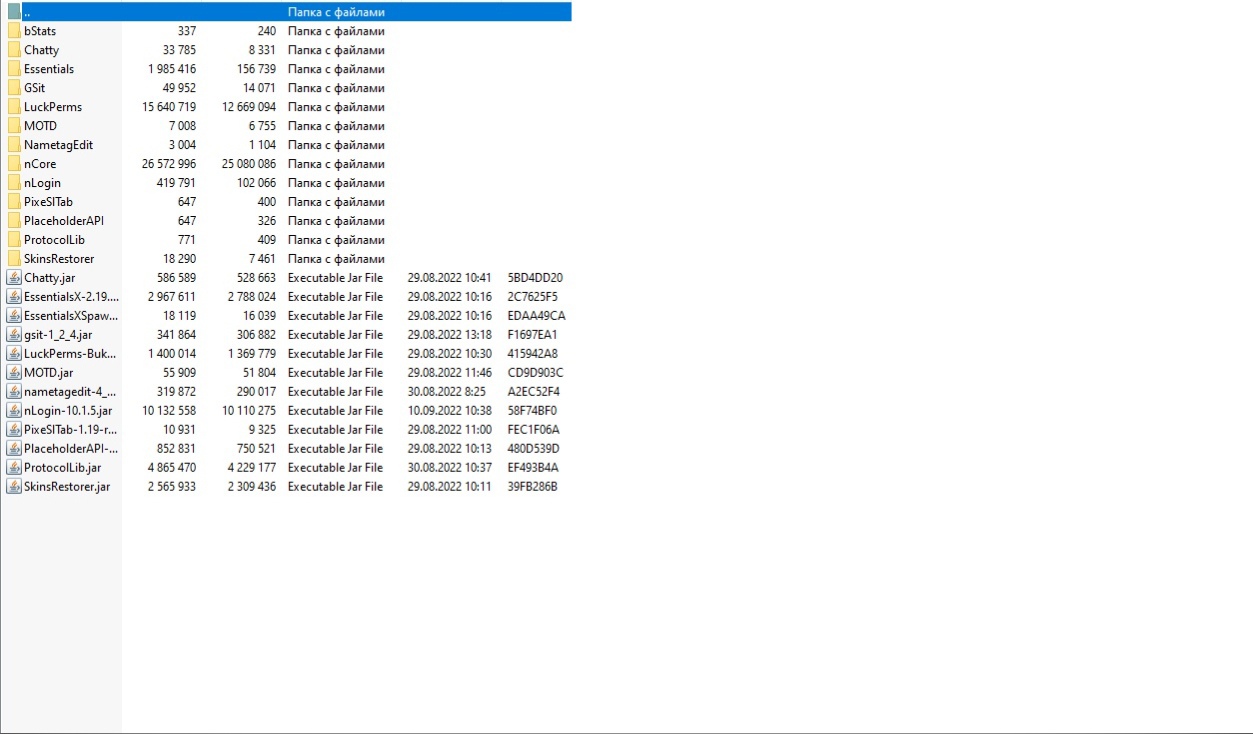Click the ProtocolLib.jar file icon
Viewport: 1253px width, 734px height.
[x=14, y=468]
